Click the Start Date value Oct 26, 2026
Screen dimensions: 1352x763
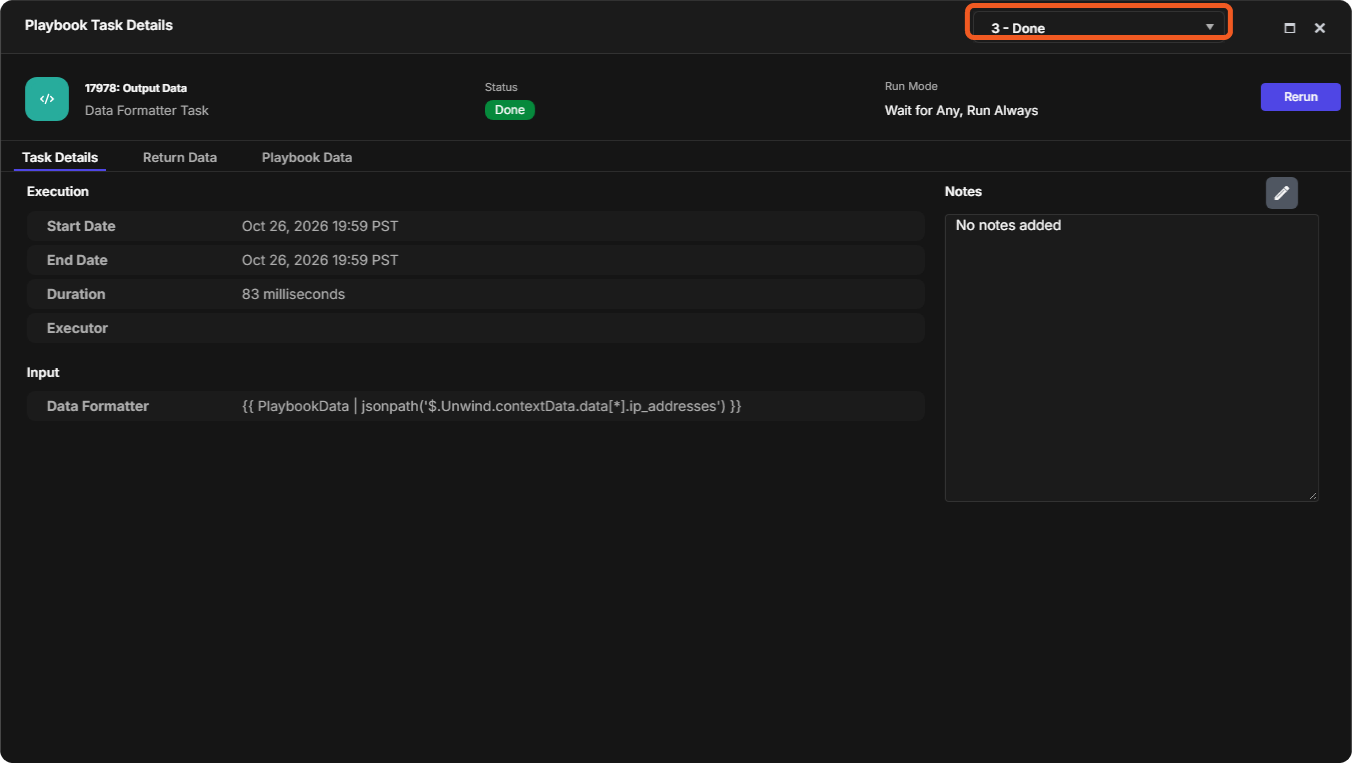point(320,226)
